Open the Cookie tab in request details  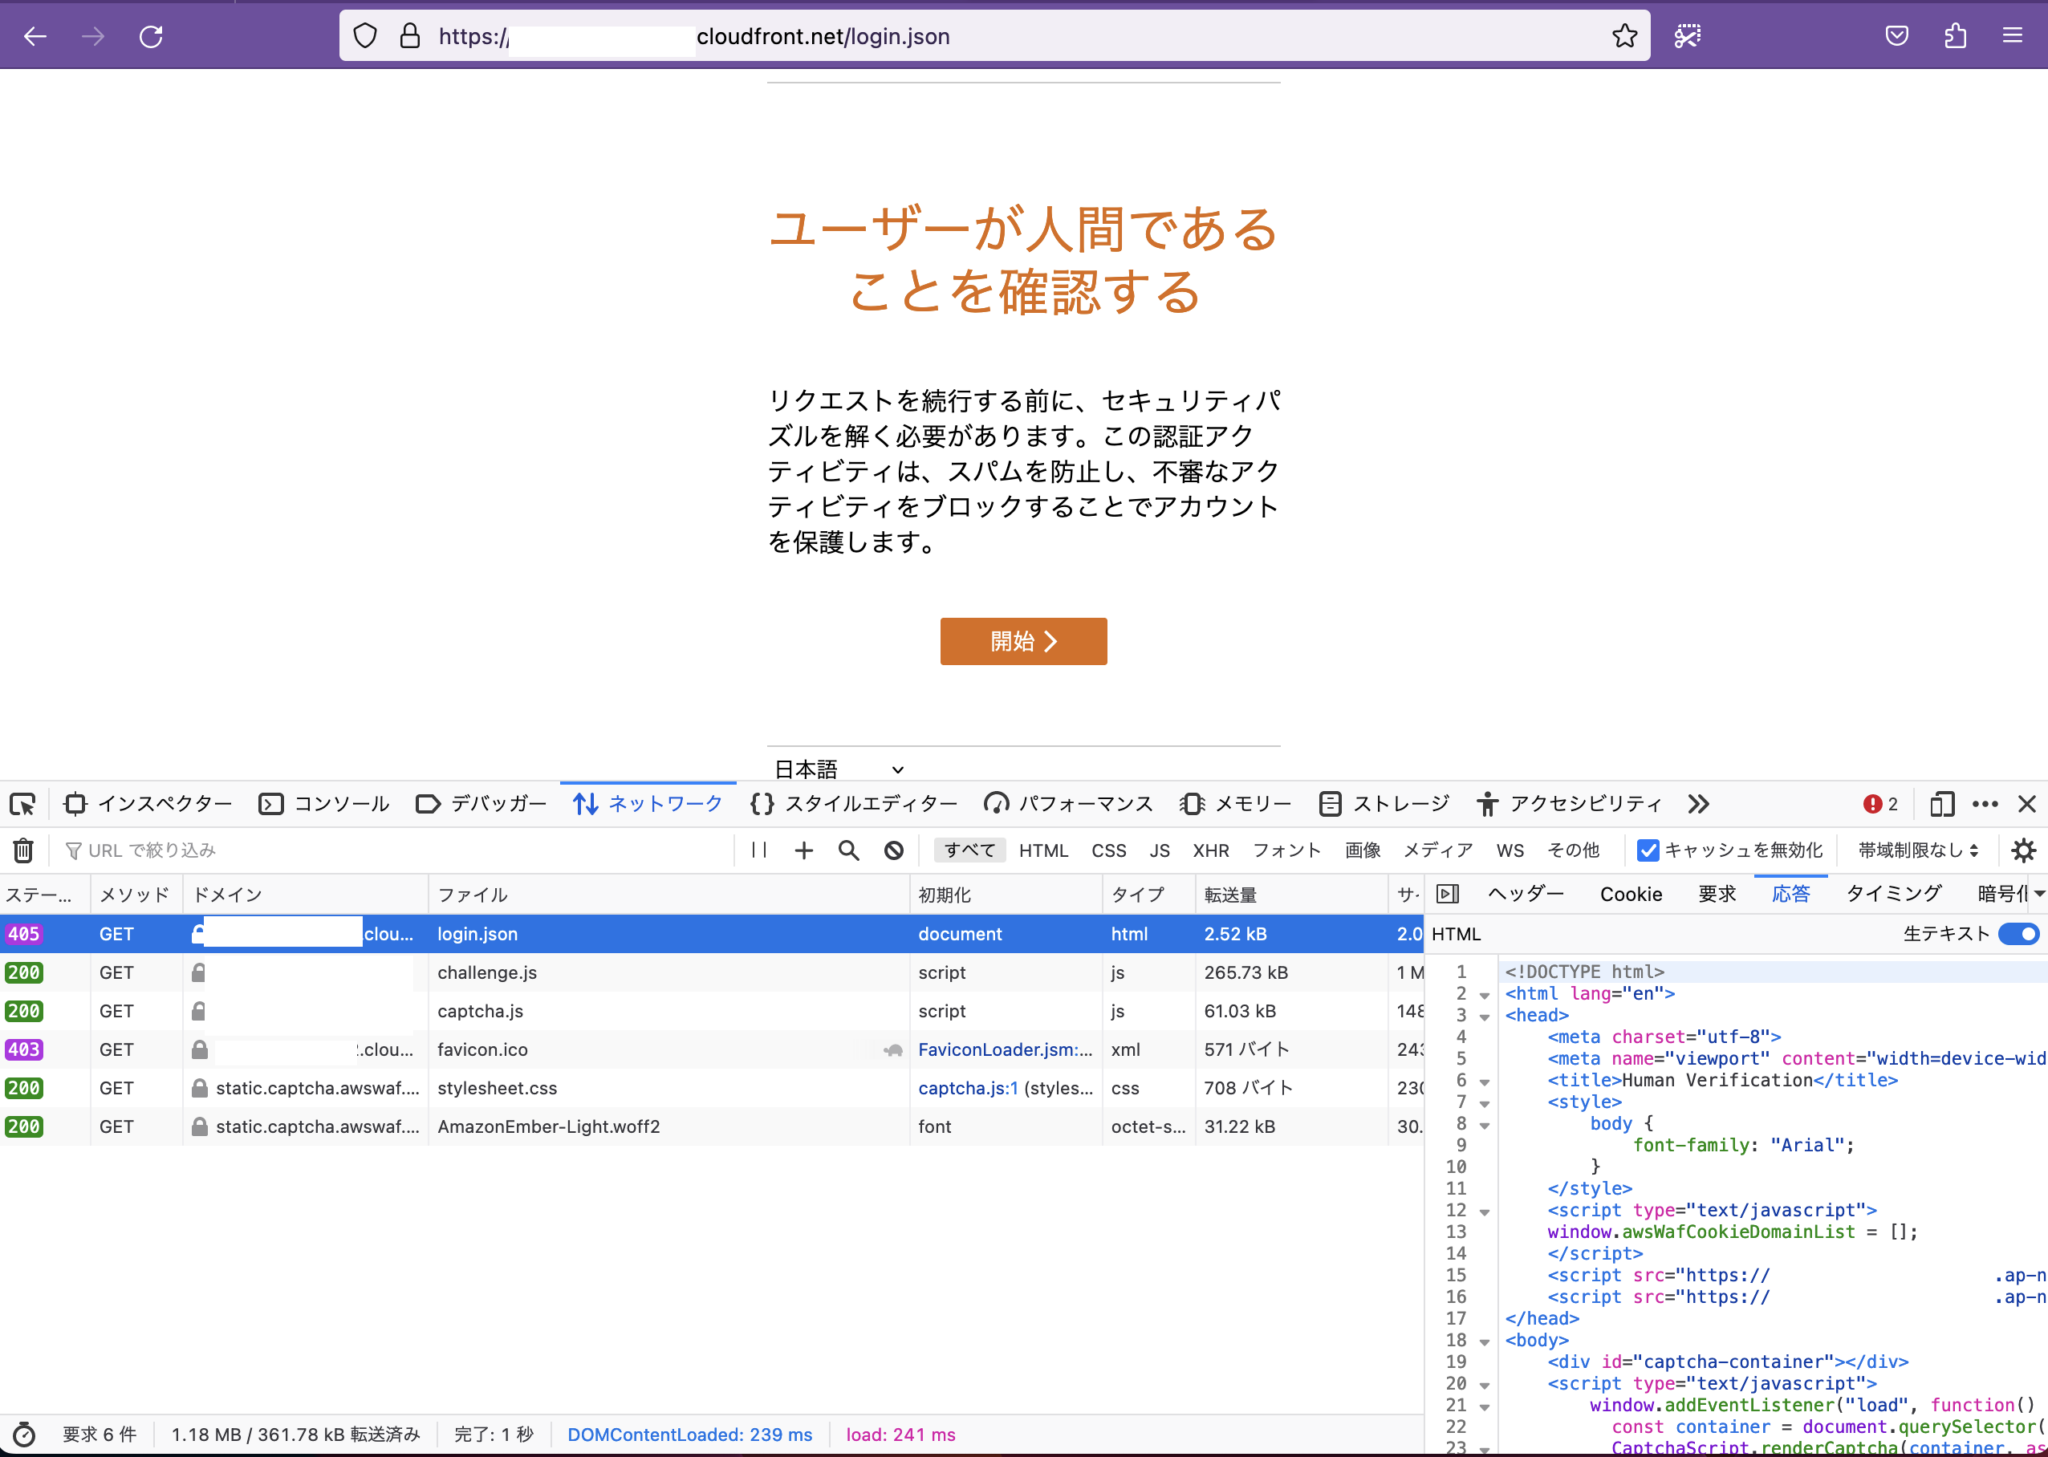[1630, 893]
